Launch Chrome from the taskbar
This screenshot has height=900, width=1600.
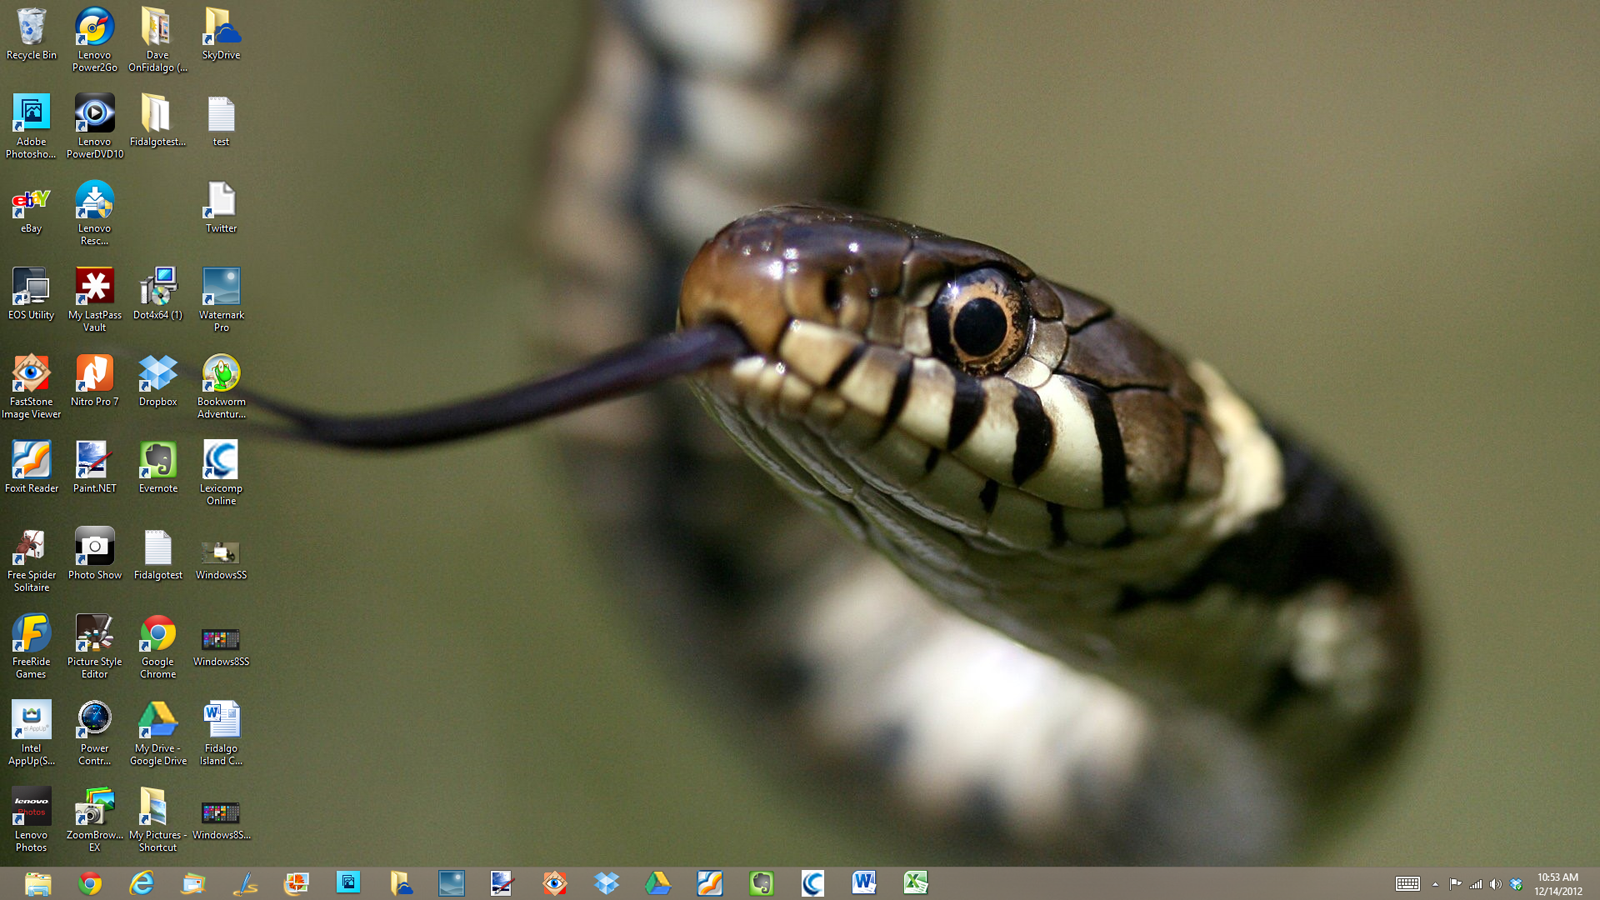point(90,883)
